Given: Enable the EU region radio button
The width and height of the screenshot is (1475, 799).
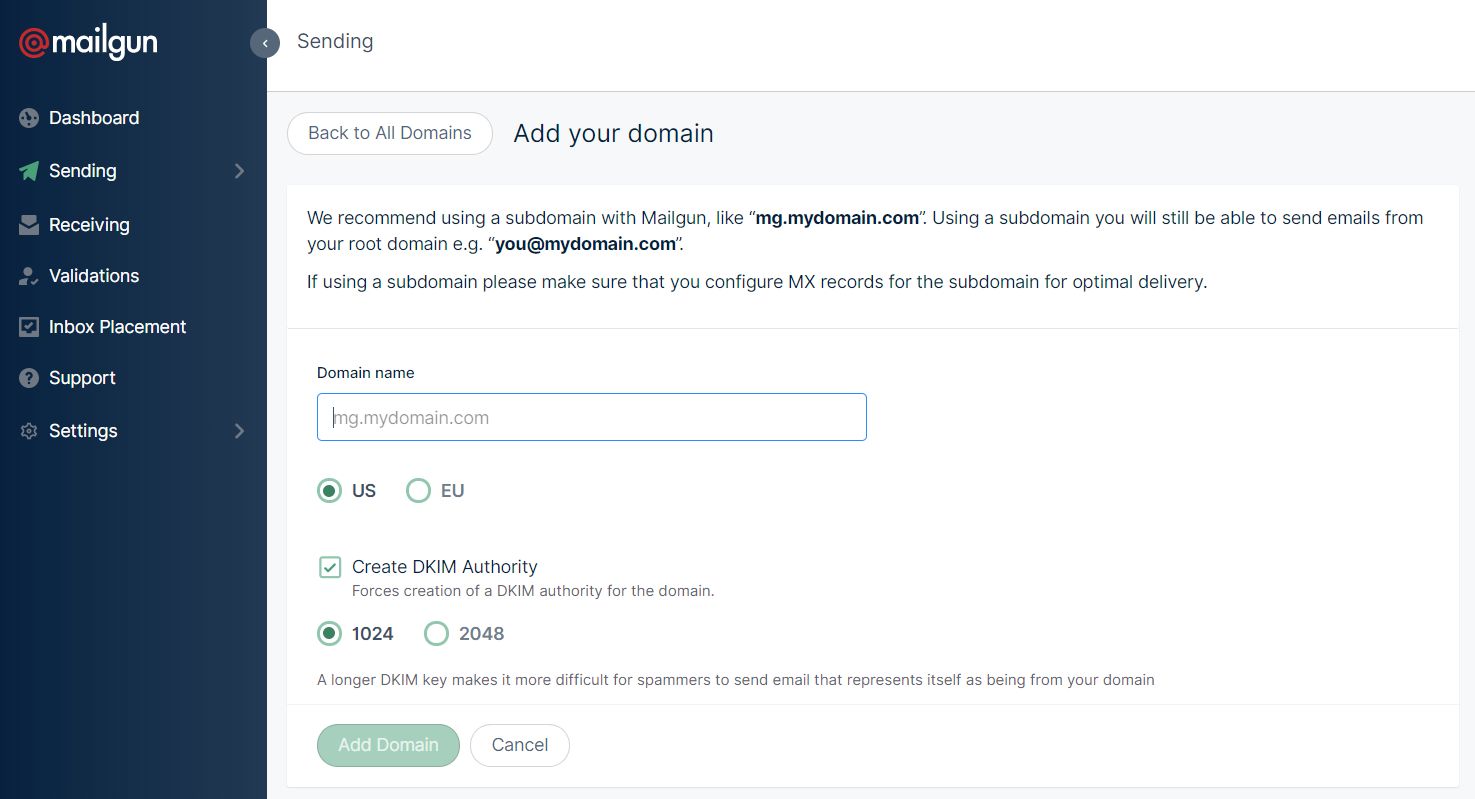Looking at the screenshot, I should tap(418, 490).
